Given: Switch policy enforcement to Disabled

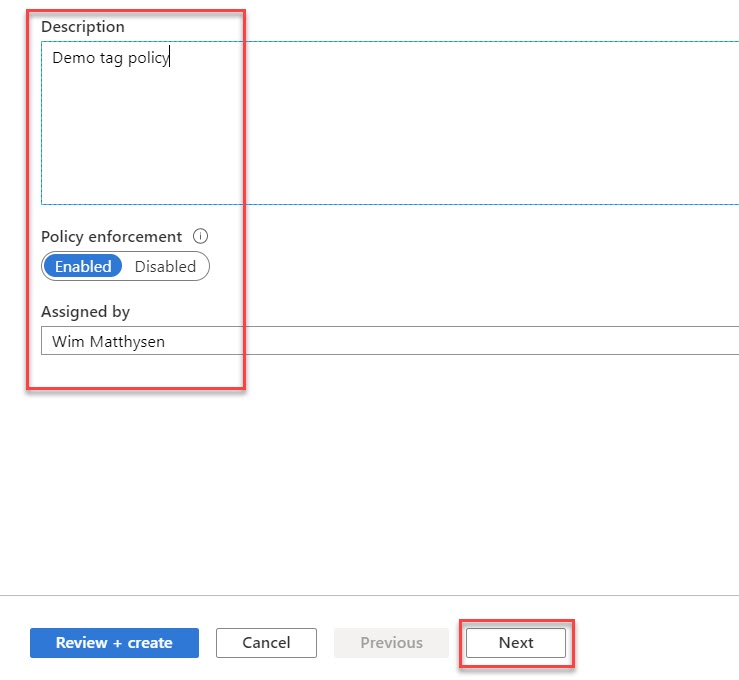Looking at the screenshot, I should [x=166, y=267].
